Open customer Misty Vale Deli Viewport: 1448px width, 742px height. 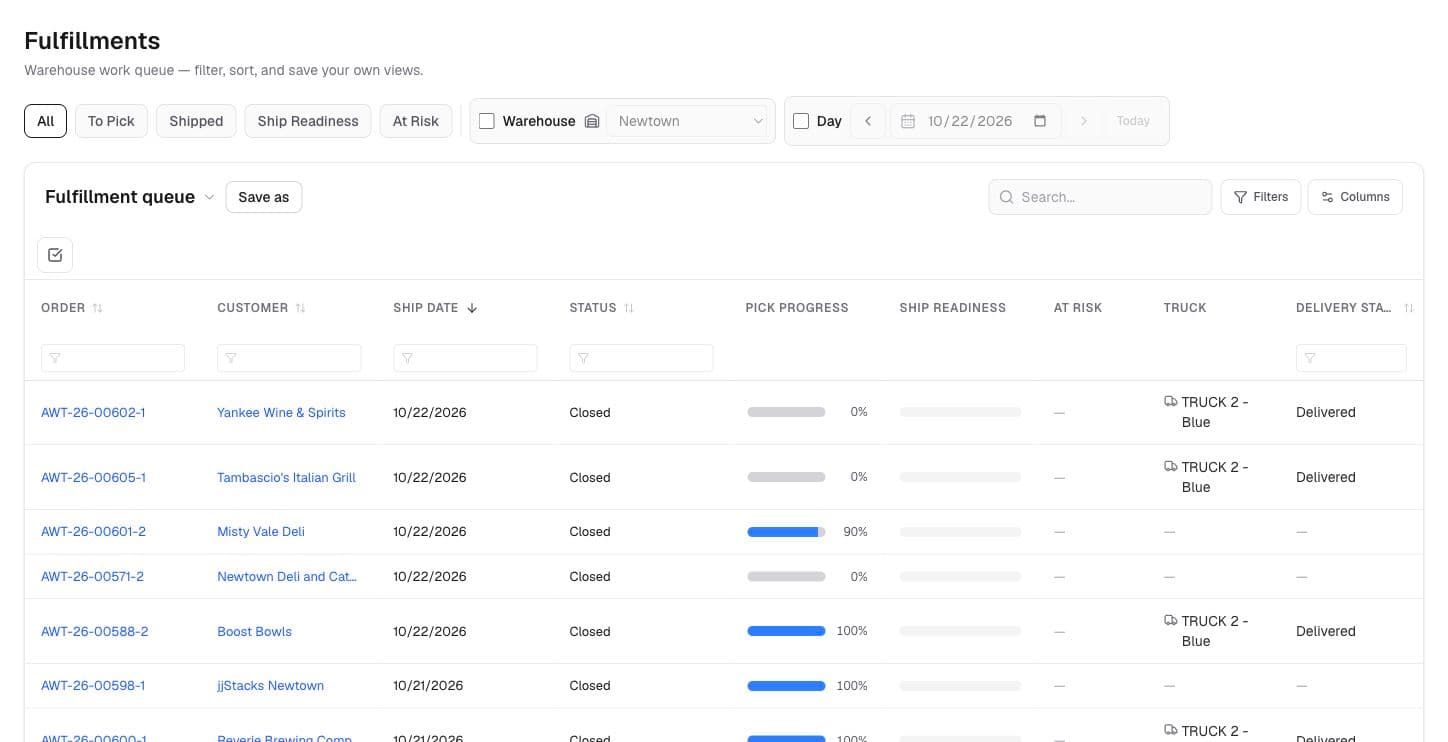(261, 531)
